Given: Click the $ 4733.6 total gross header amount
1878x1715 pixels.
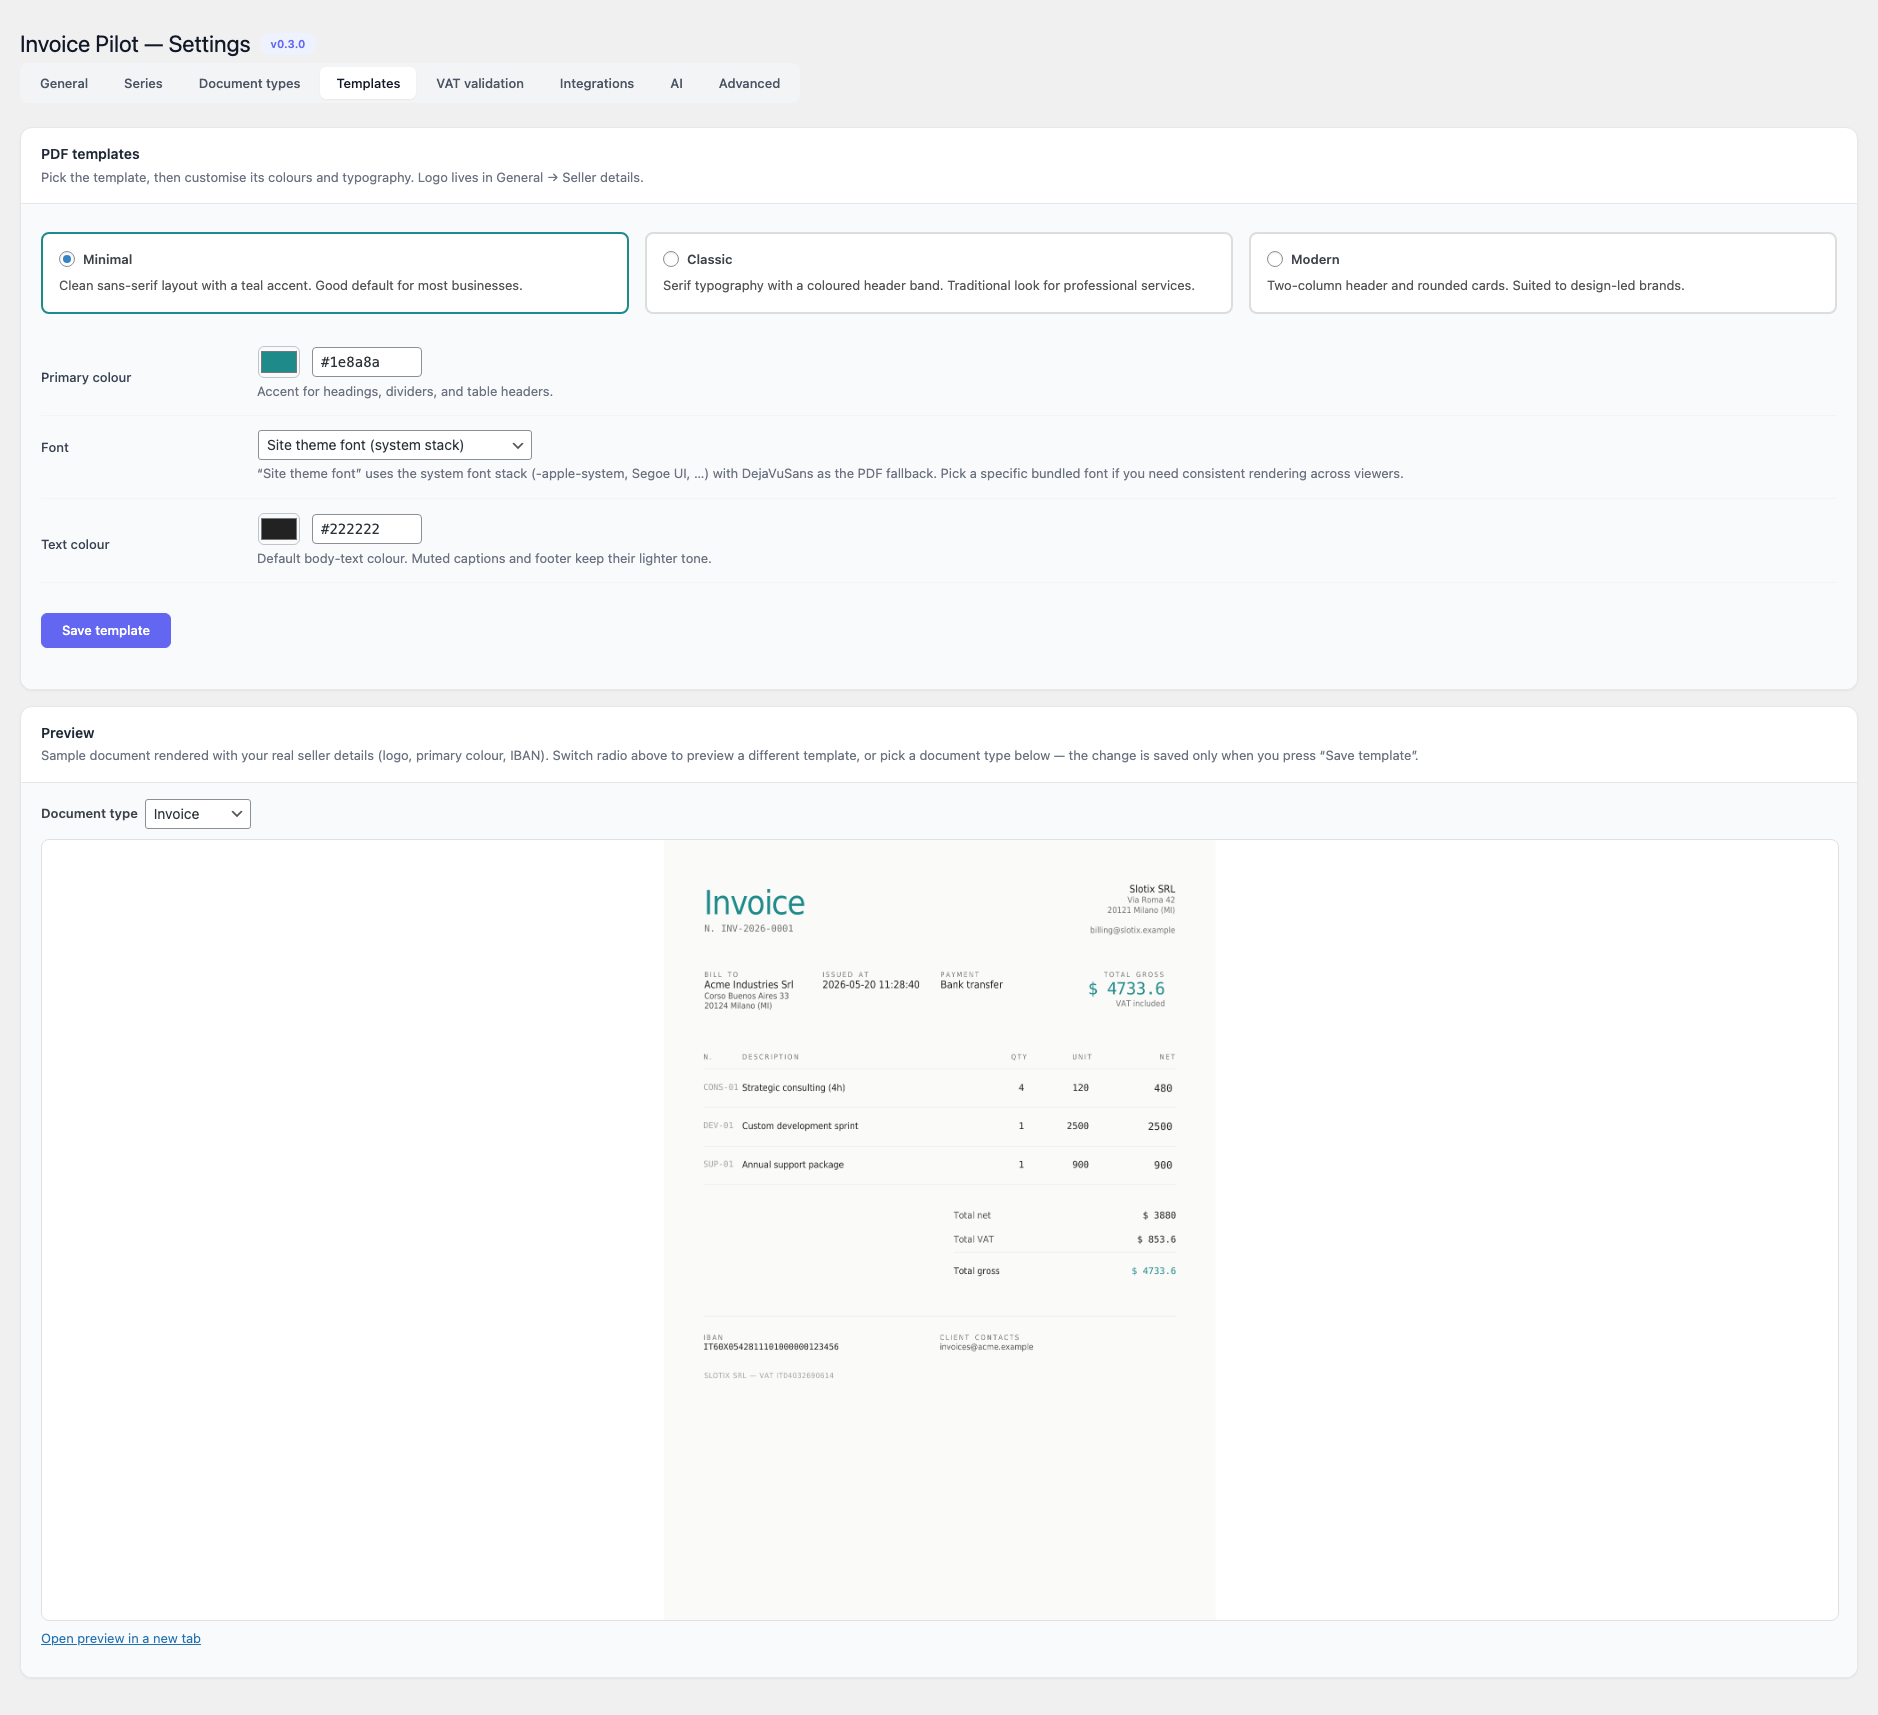Looking at the screenshot, I should click(x=1126, y=989).
